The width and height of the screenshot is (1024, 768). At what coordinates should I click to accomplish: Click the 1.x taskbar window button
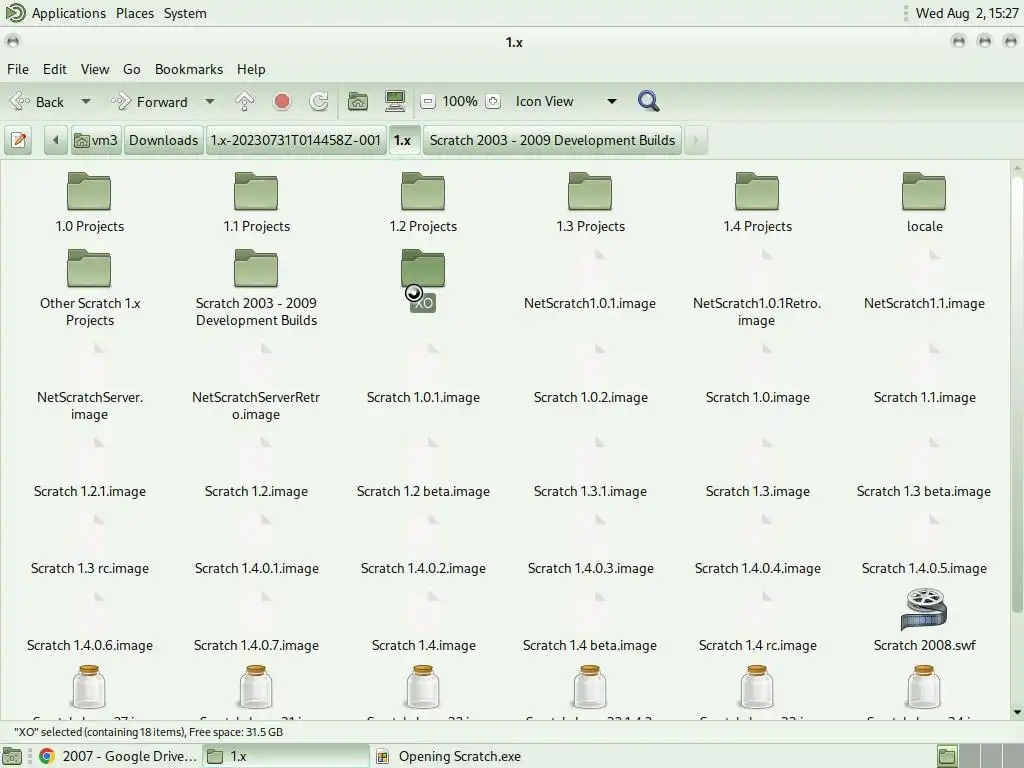coord(285,756)
